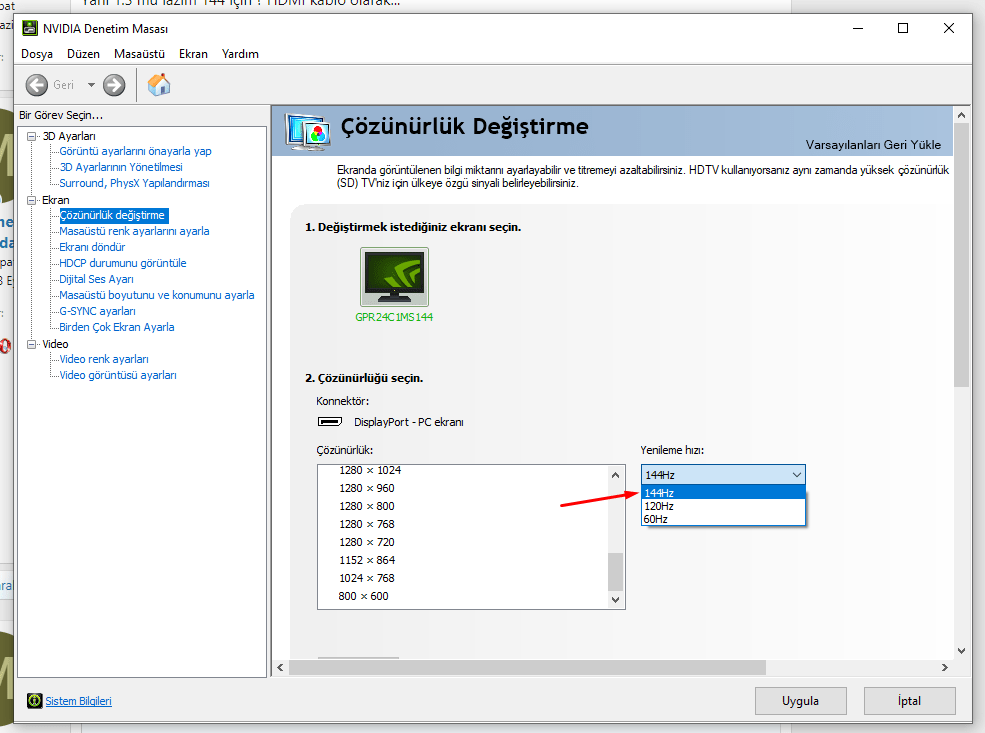Click the NVIDIA app icon in title bar
This screenshot has width=985, height=733.
coord(30,28)
